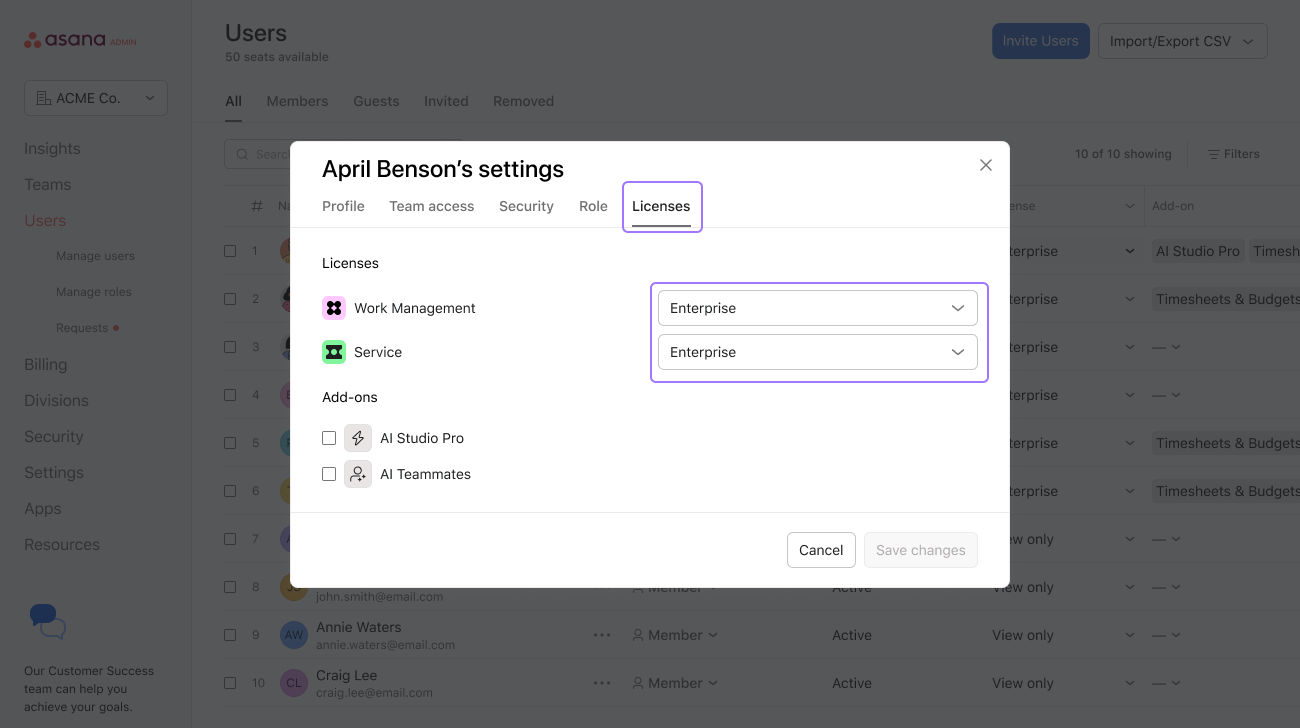
Task: Click the AI Studio Pro lightning icon
Action: pos(358,438)
